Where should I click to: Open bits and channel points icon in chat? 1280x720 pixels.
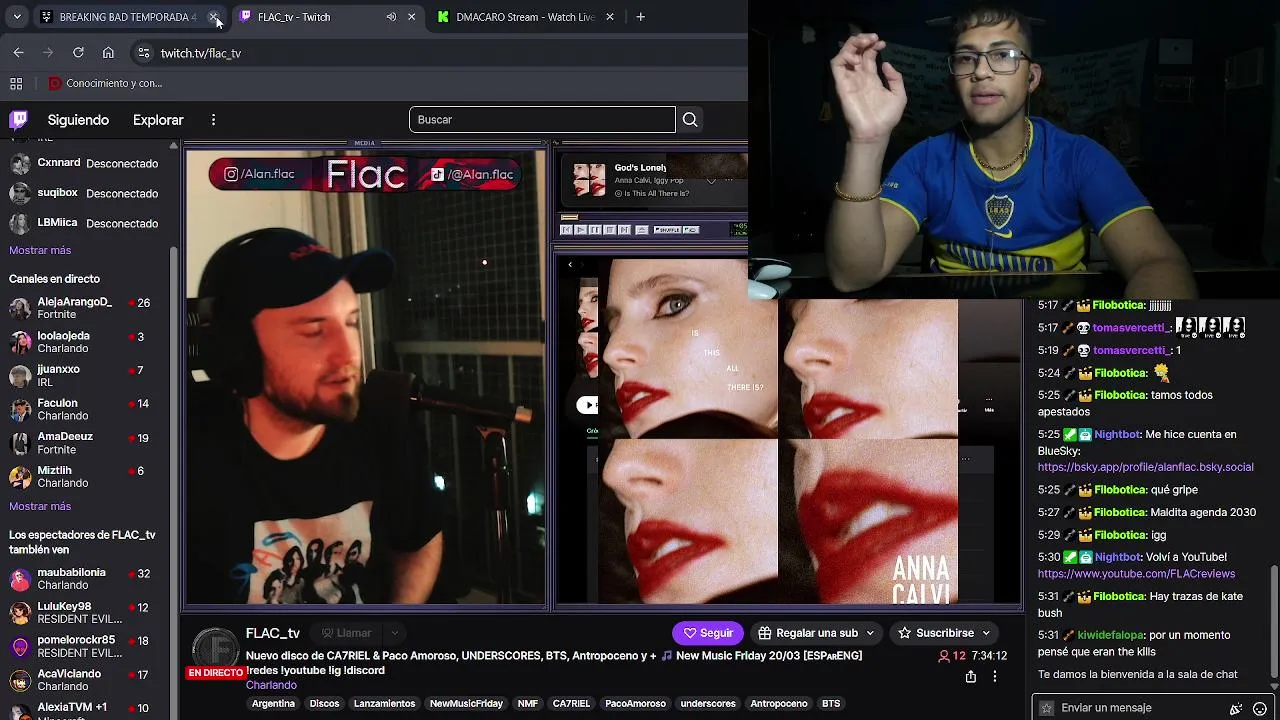(x=1236, y=708)
